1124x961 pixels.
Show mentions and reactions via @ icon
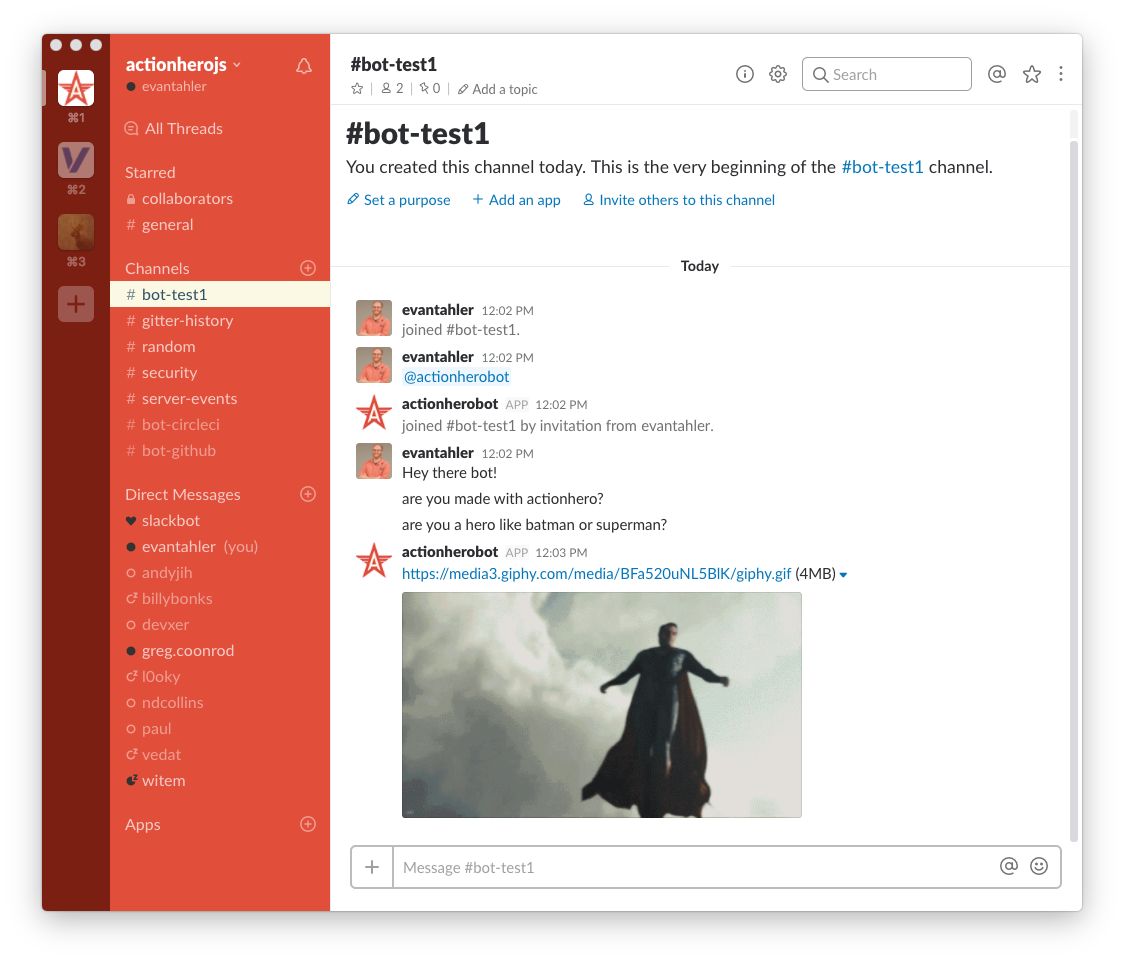(x=996, y=74)
